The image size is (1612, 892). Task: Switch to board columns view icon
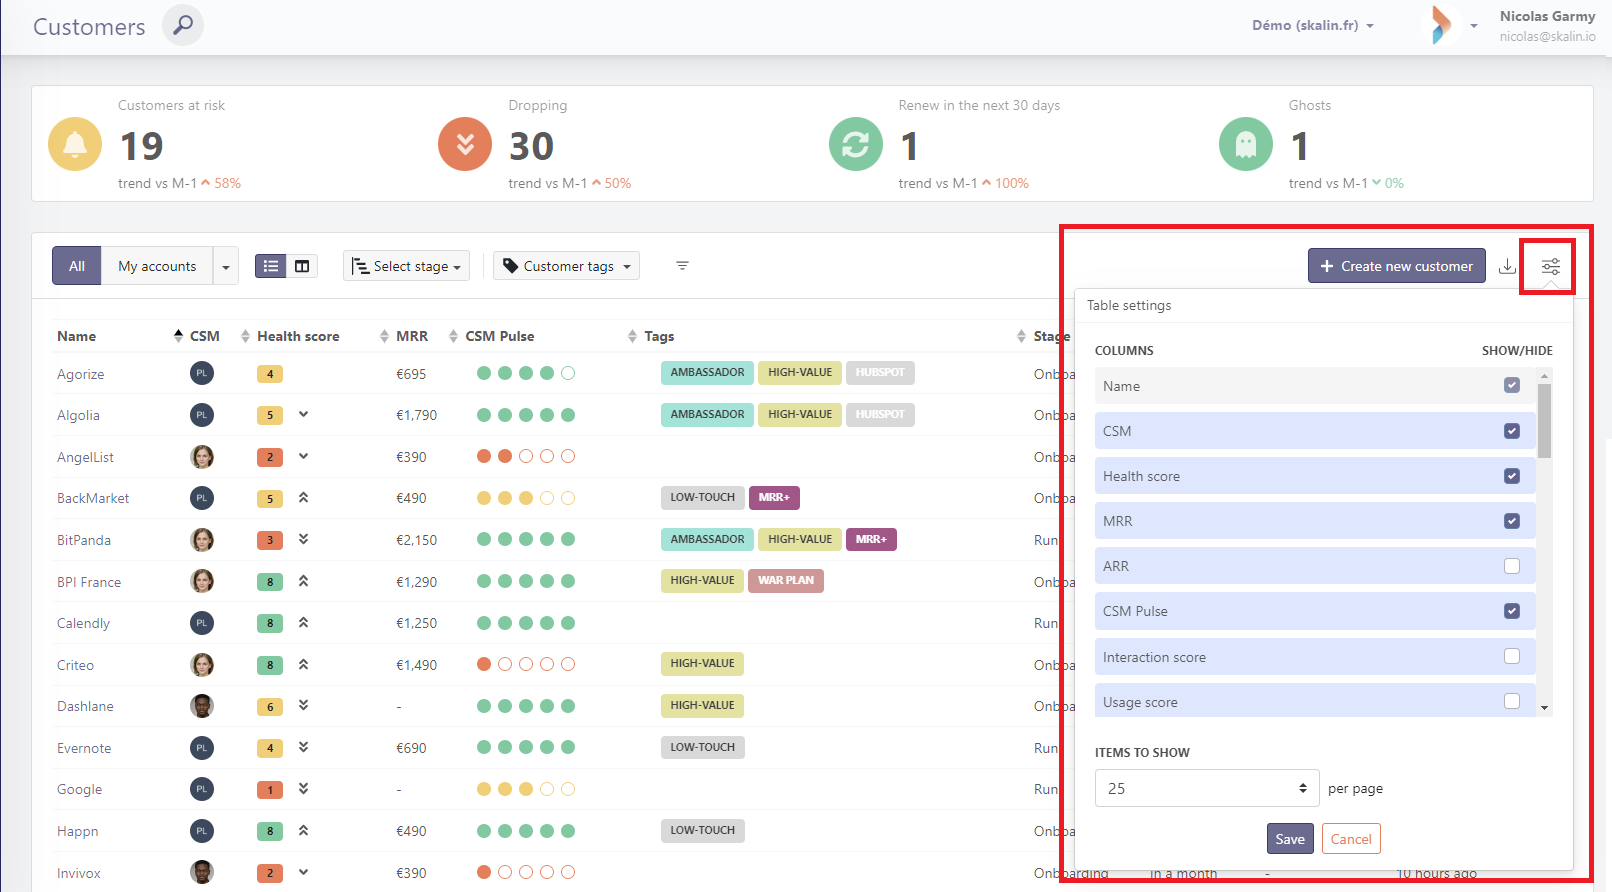(x=302, y=266)
